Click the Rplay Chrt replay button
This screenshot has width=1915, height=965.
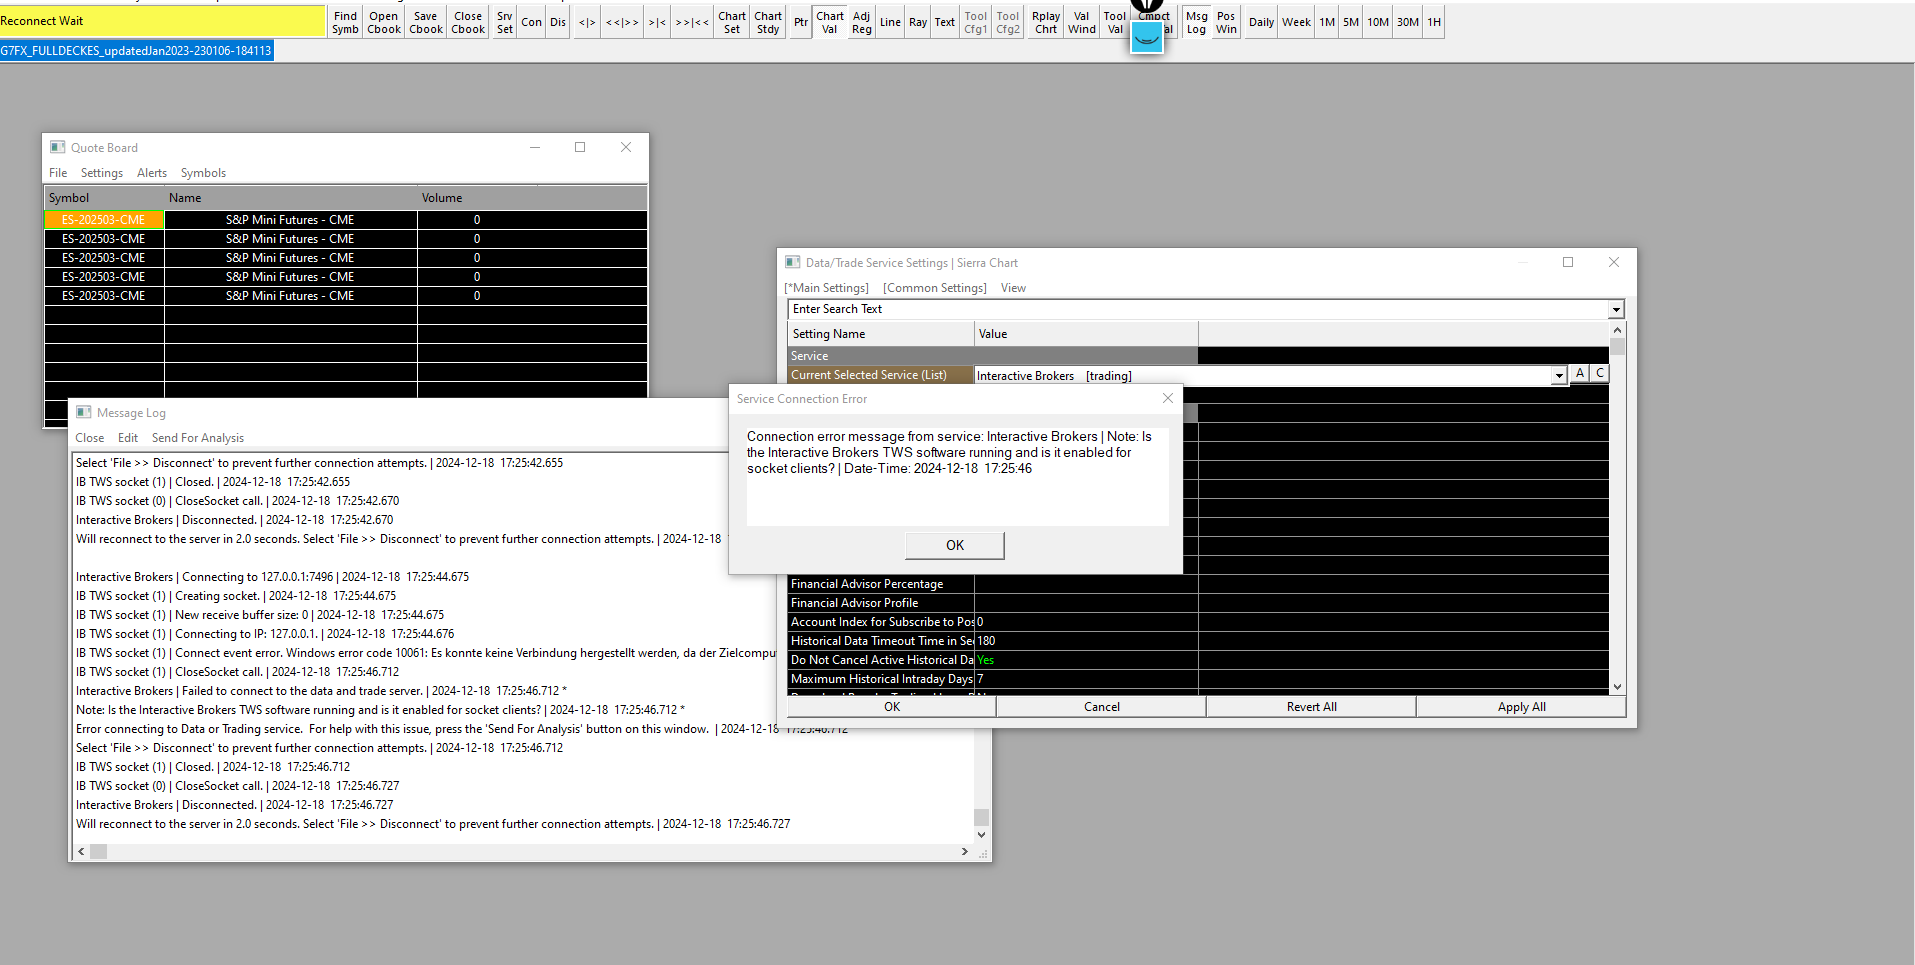(x=1046, y=22)
